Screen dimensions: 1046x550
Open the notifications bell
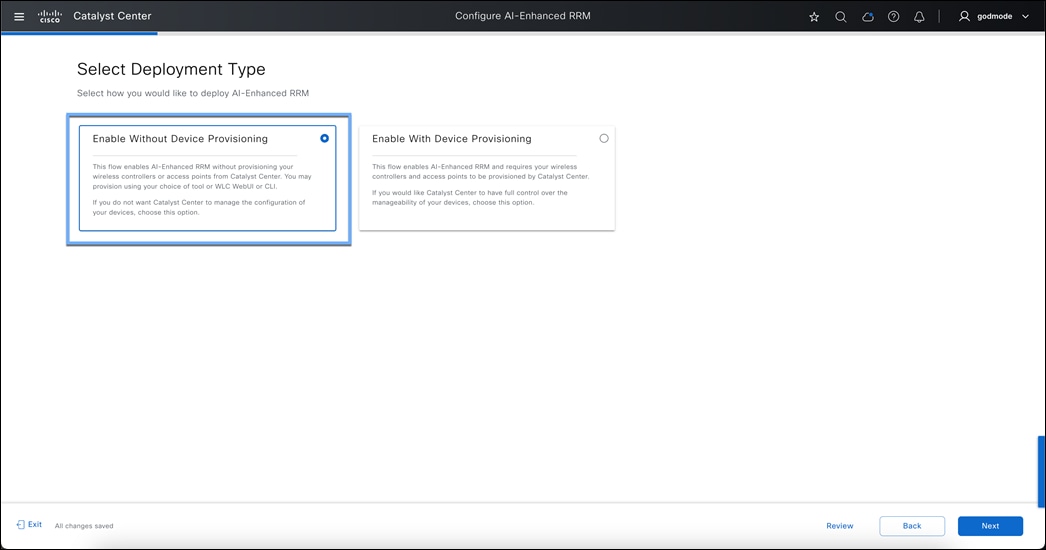coord(919,17)
